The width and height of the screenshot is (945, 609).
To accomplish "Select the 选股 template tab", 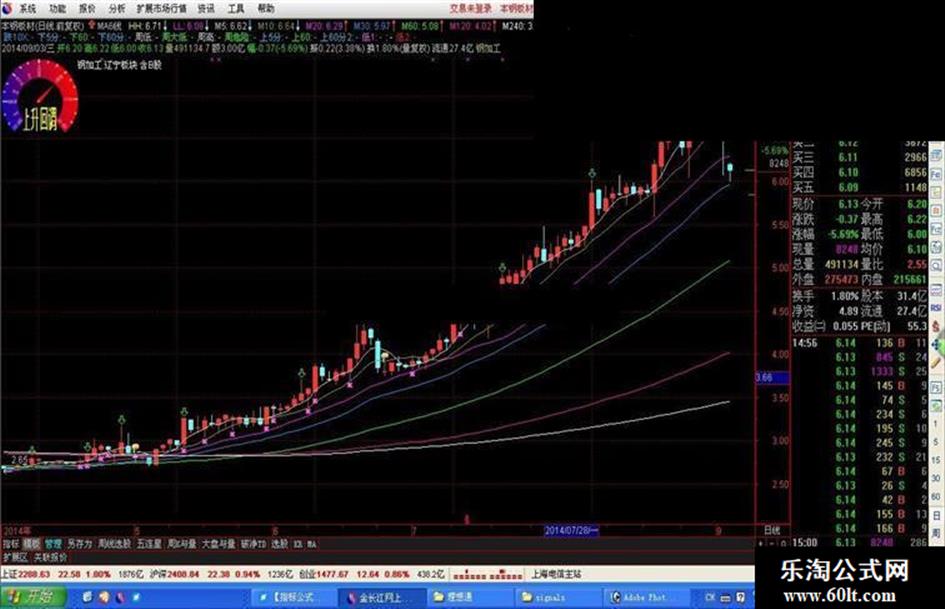I will (x=279, y=544).
